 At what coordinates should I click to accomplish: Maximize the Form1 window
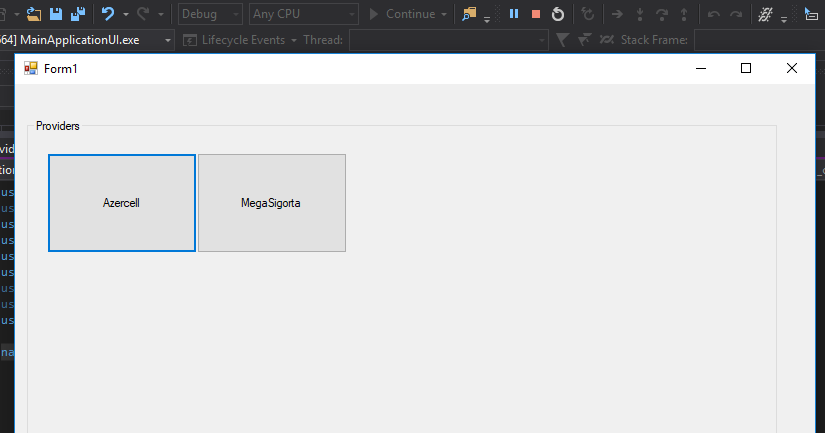(746, 68)
